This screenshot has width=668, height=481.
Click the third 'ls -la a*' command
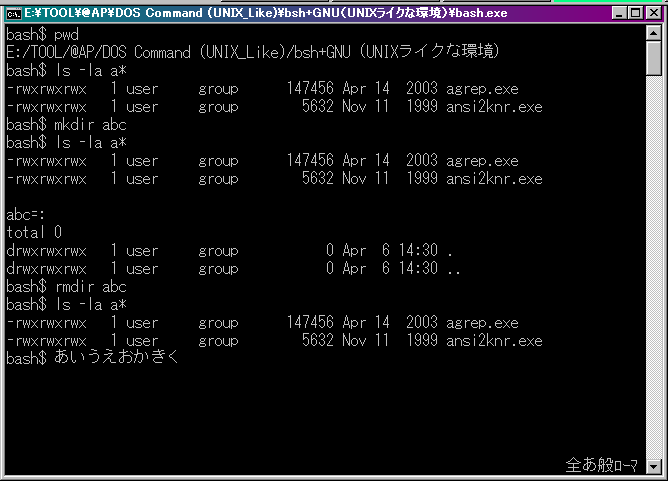(x=91, y=304)
